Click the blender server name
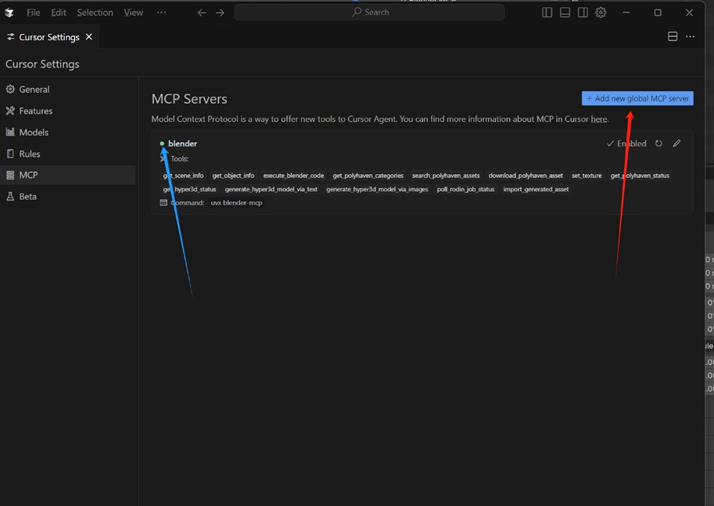 (182, 143)
